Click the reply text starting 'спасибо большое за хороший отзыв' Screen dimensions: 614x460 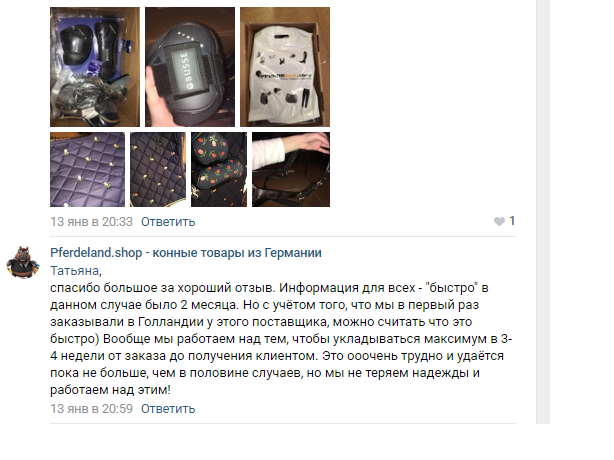(281, 339)
